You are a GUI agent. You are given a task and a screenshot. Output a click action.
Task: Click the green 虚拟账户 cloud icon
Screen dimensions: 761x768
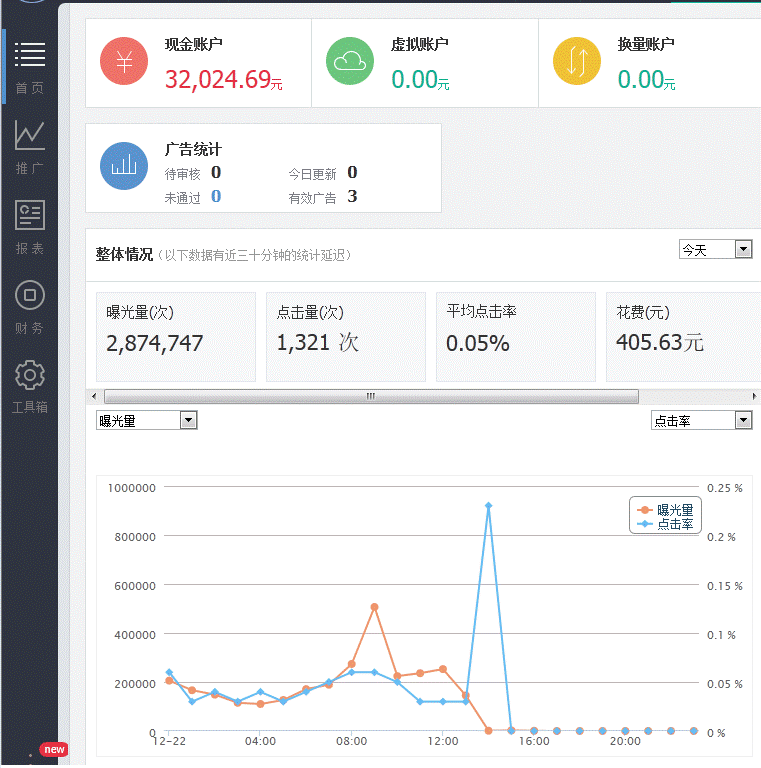[x=350, y=62]
